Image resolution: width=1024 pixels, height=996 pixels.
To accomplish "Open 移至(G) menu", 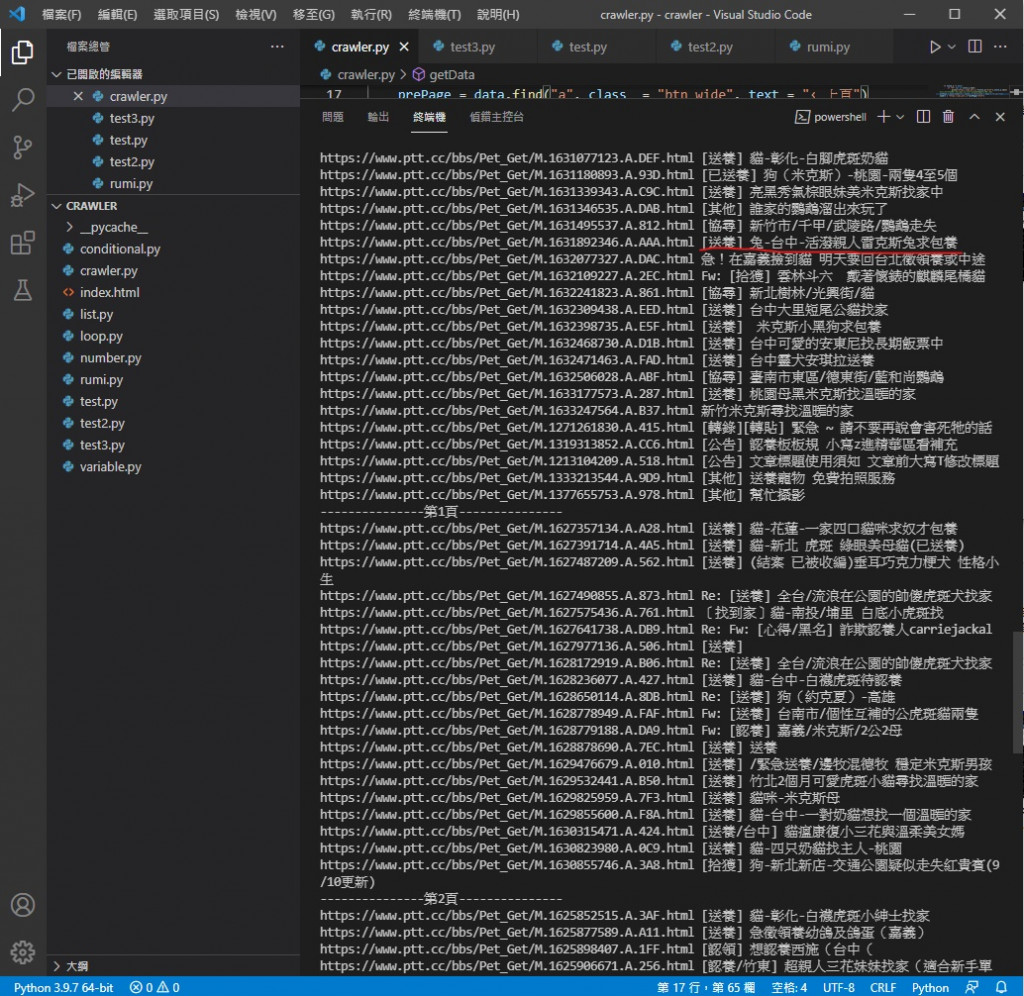I will coord(313,14).
